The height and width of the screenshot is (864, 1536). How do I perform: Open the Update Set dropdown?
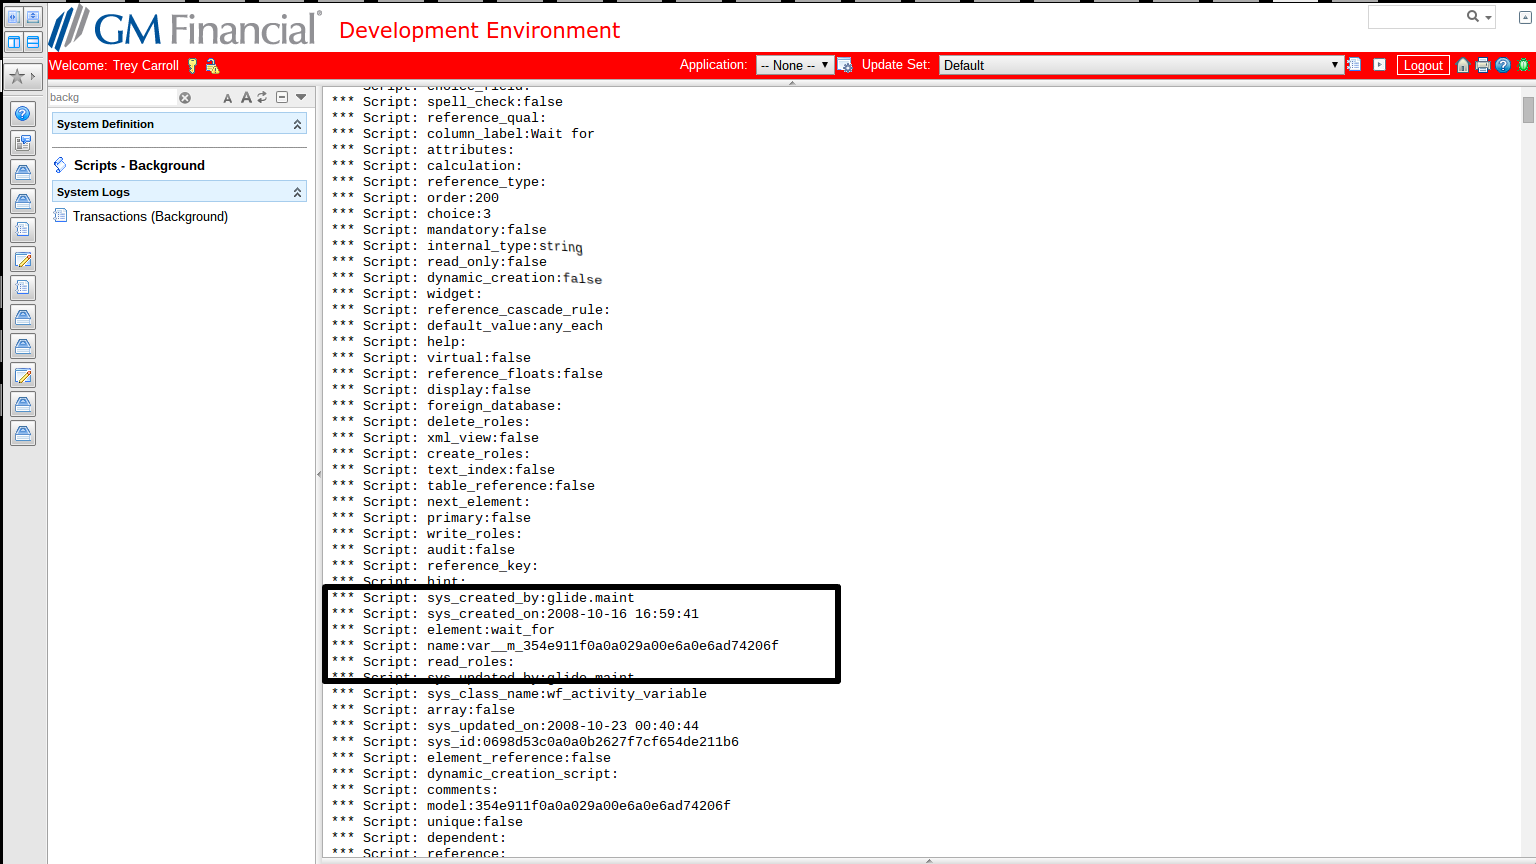click(x=1141, y=65)
